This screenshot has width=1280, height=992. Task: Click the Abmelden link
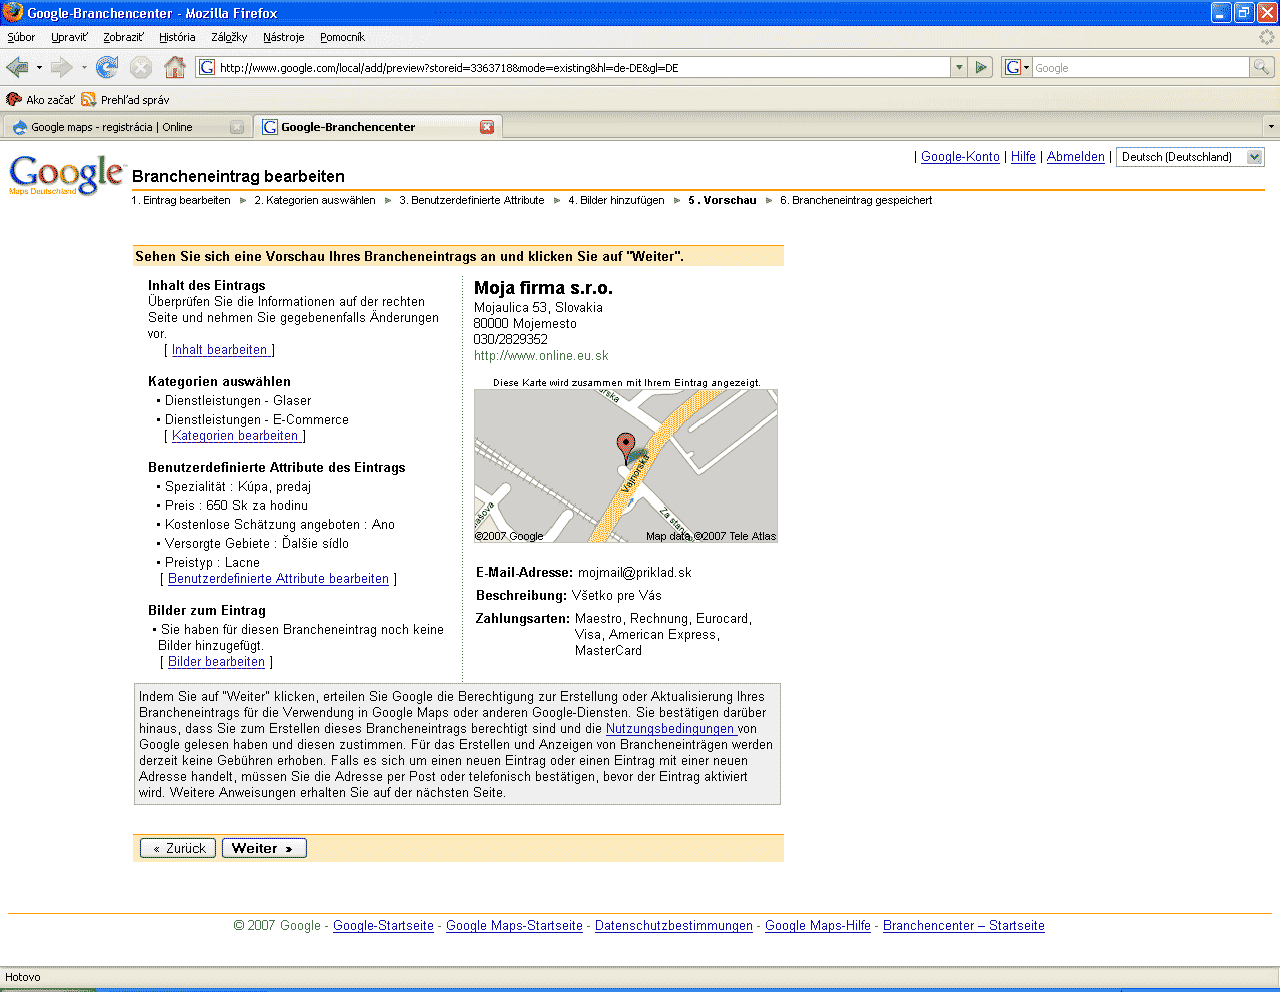(1075, 157)
